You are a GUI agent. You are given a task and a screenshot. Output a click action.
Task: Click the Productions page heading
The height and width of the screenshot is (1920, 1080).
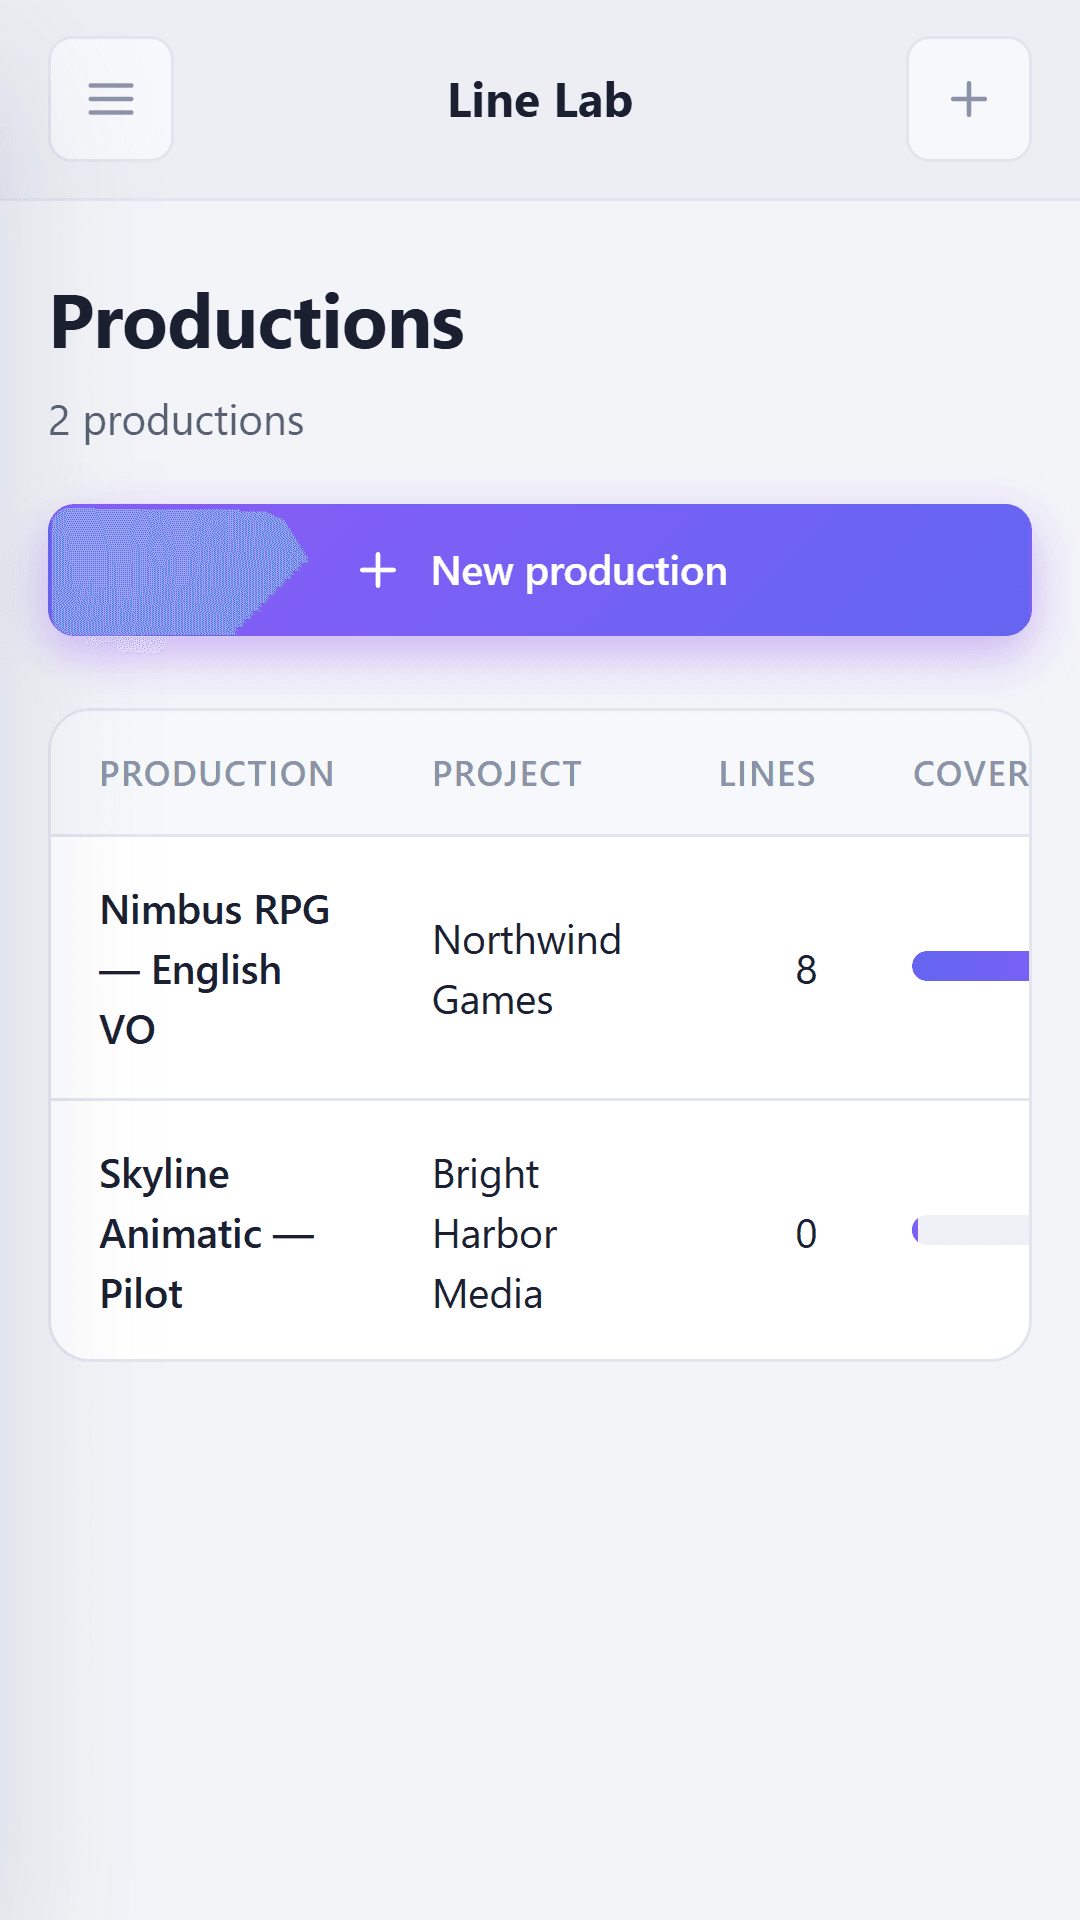(257, 322)
